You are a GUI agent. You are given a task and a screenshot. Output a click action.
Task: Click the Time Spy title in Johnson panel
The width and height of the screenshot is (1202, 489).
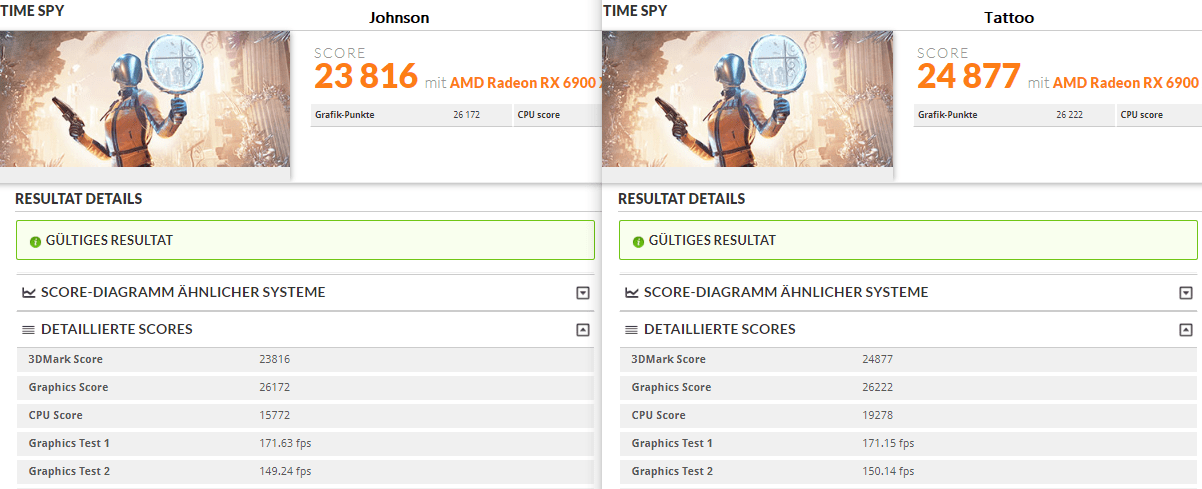tap(33, 10)
